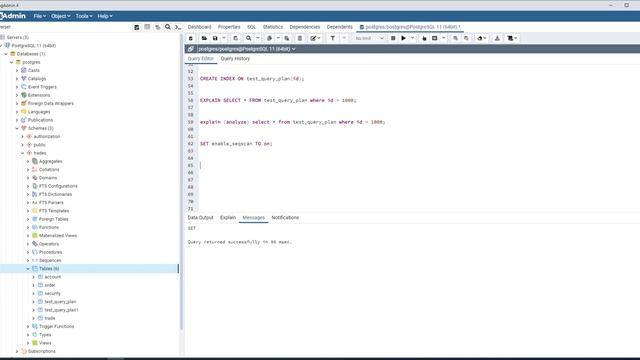Open the Explain results tab
Screen dimensions: 640x360
click(x=228, y=218)
